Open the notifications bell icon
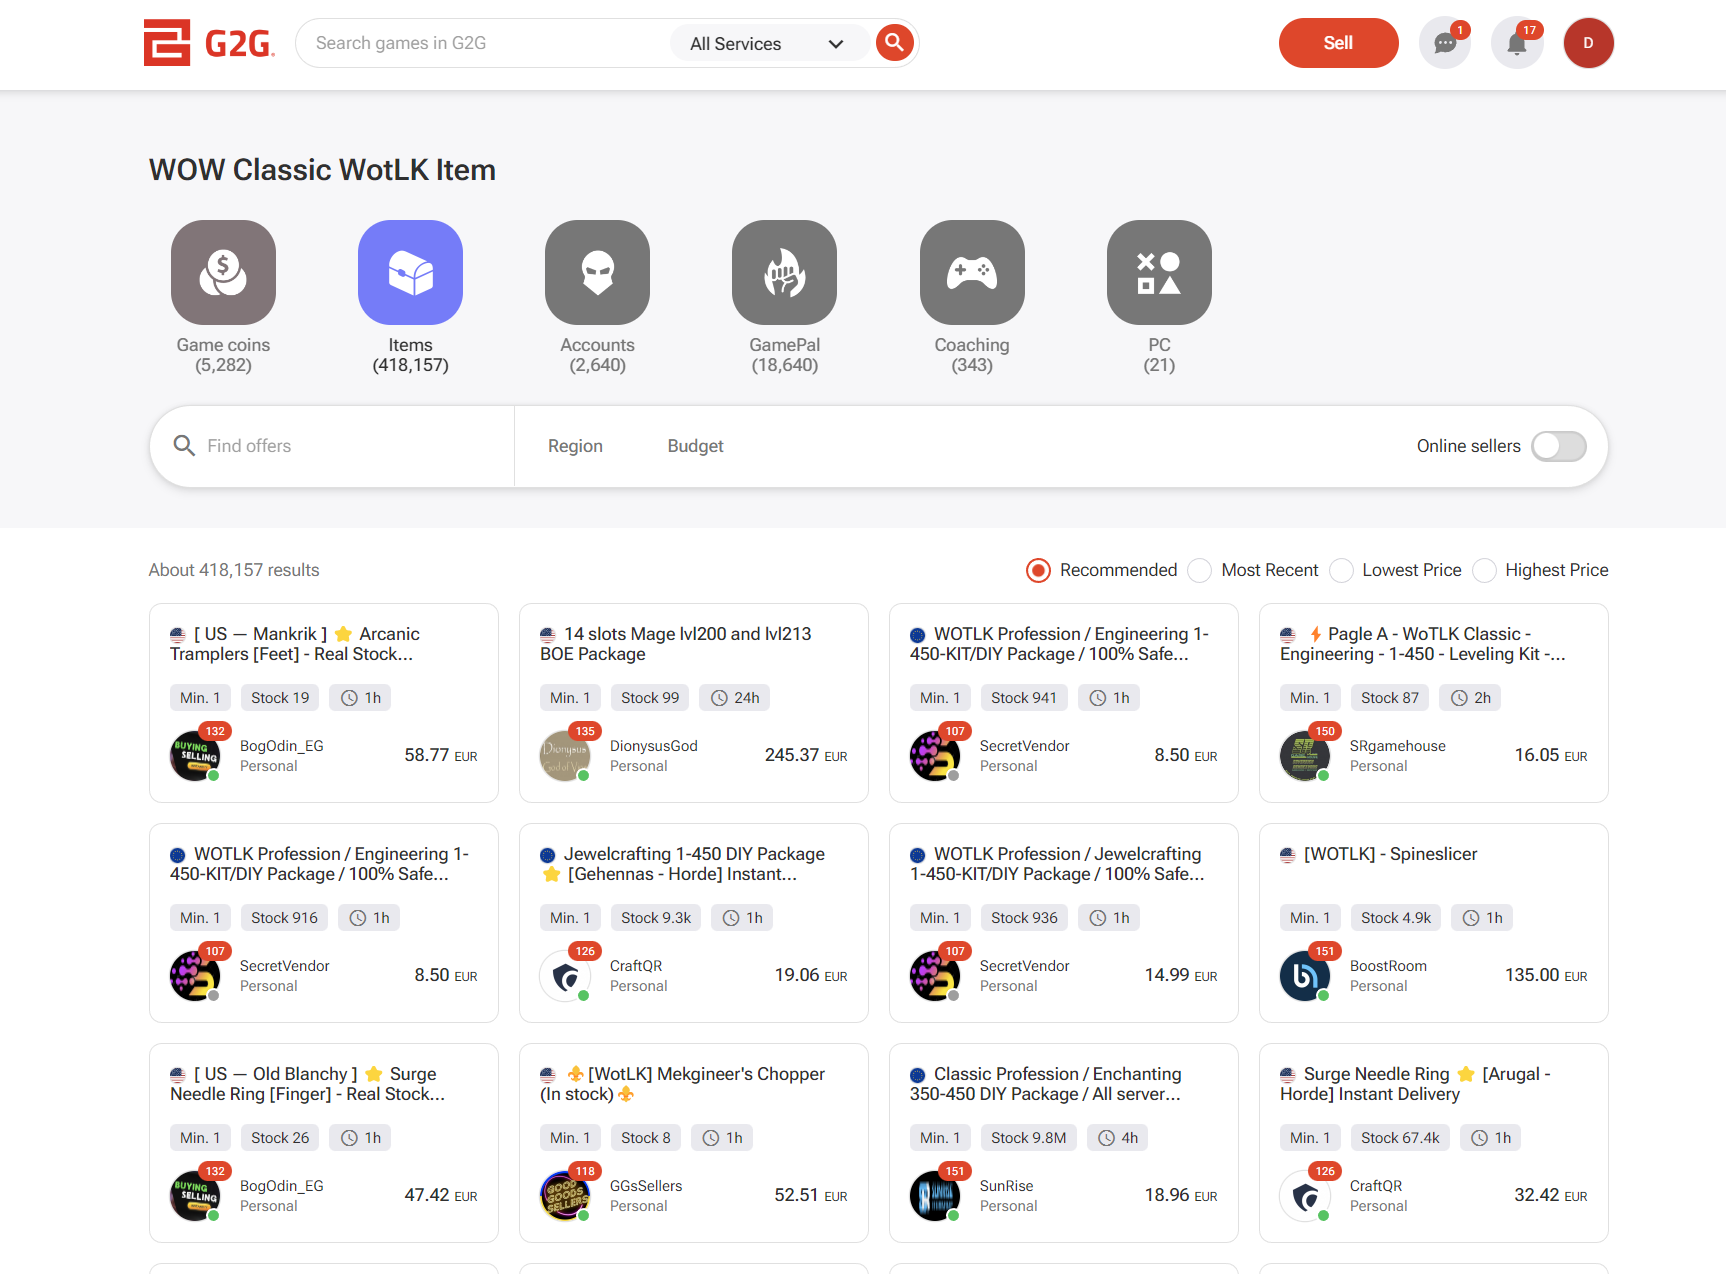This screenshot has height=1274, width=1726. tap(1516, 43)
